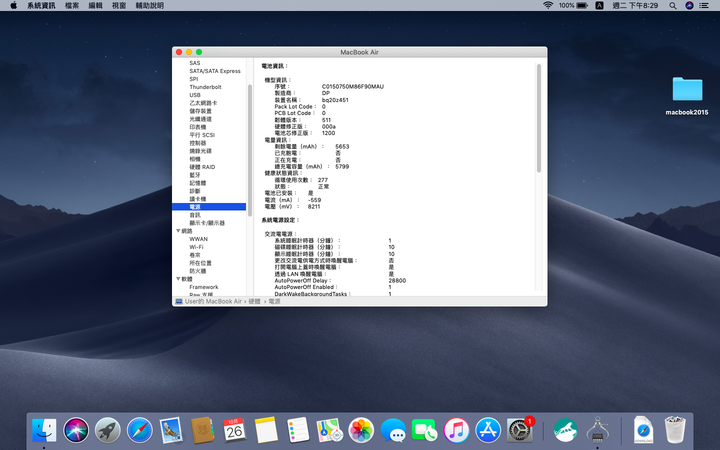
Task: Select WWAN in the sidebar
Action: [x=198, y=239]
